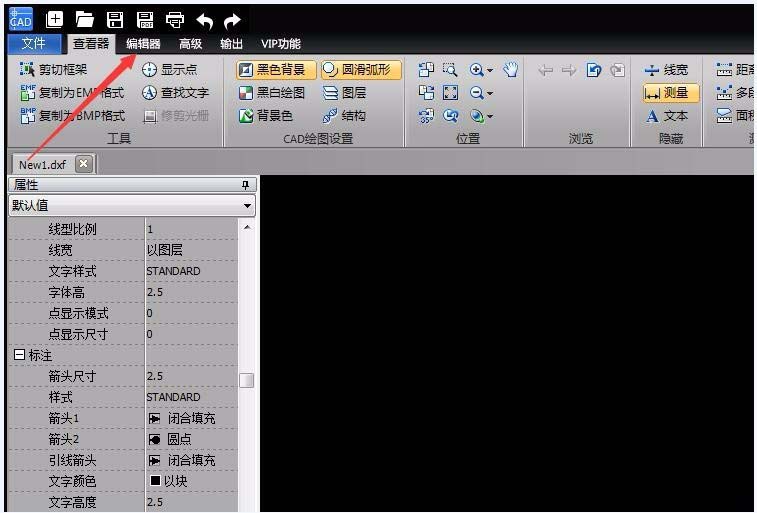757x513 pixels.
Task: Open the 图层 layers dialog
Action: (x=344, y=93)
